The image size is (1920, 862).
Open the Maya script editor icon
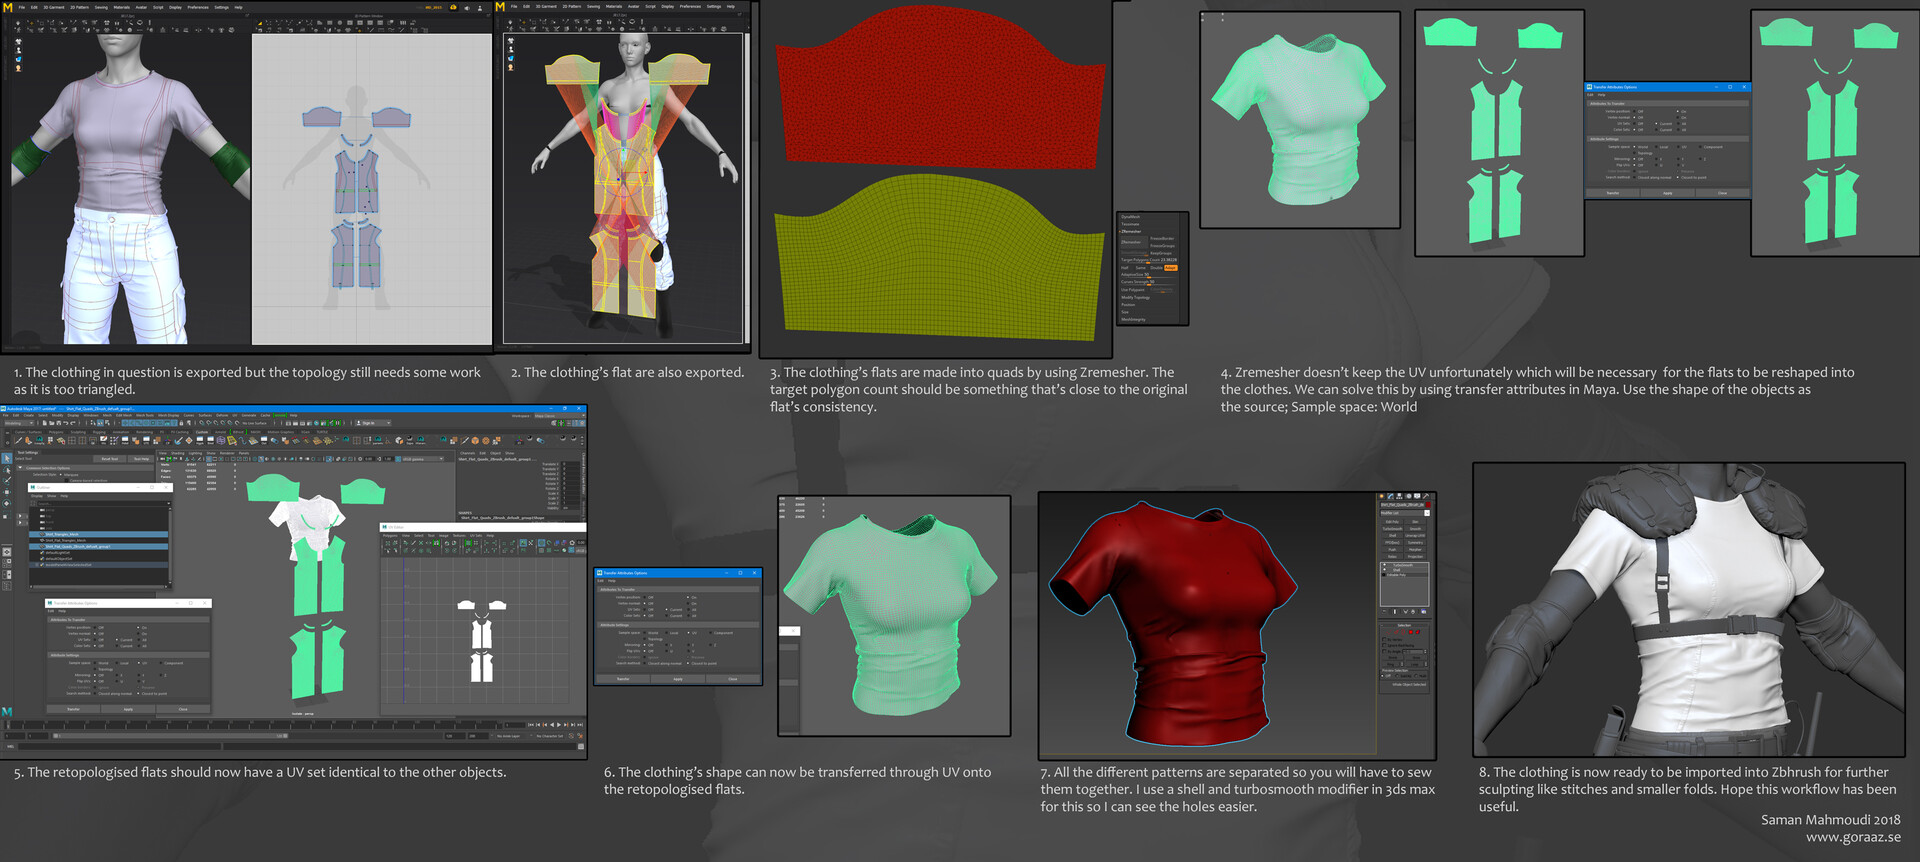point(581,747)
